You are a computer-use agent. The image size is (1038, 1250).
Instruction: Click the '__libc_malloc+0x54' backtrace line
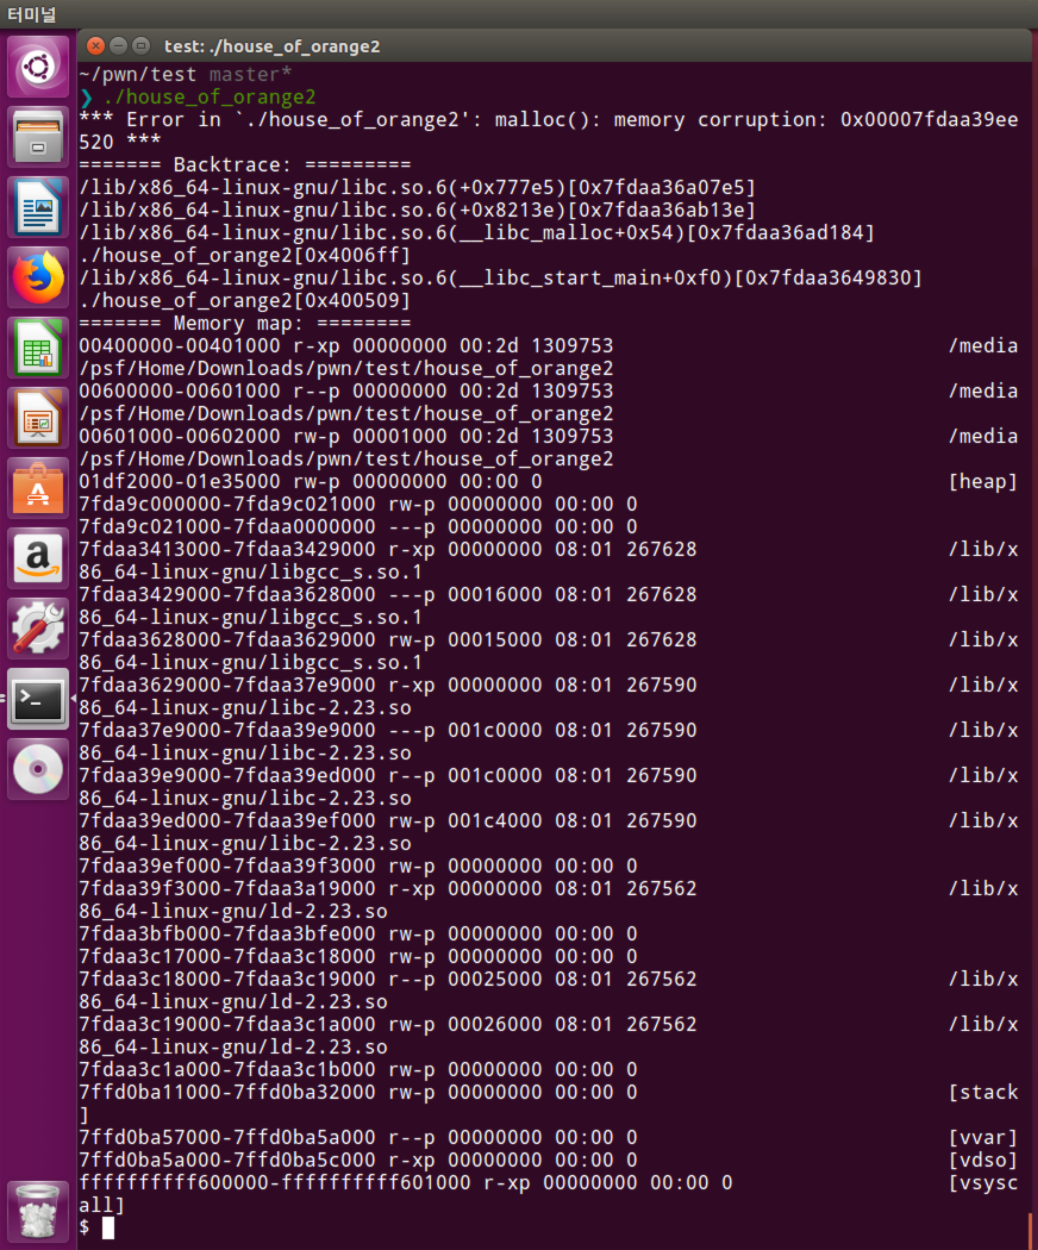(x=477, y=233)
